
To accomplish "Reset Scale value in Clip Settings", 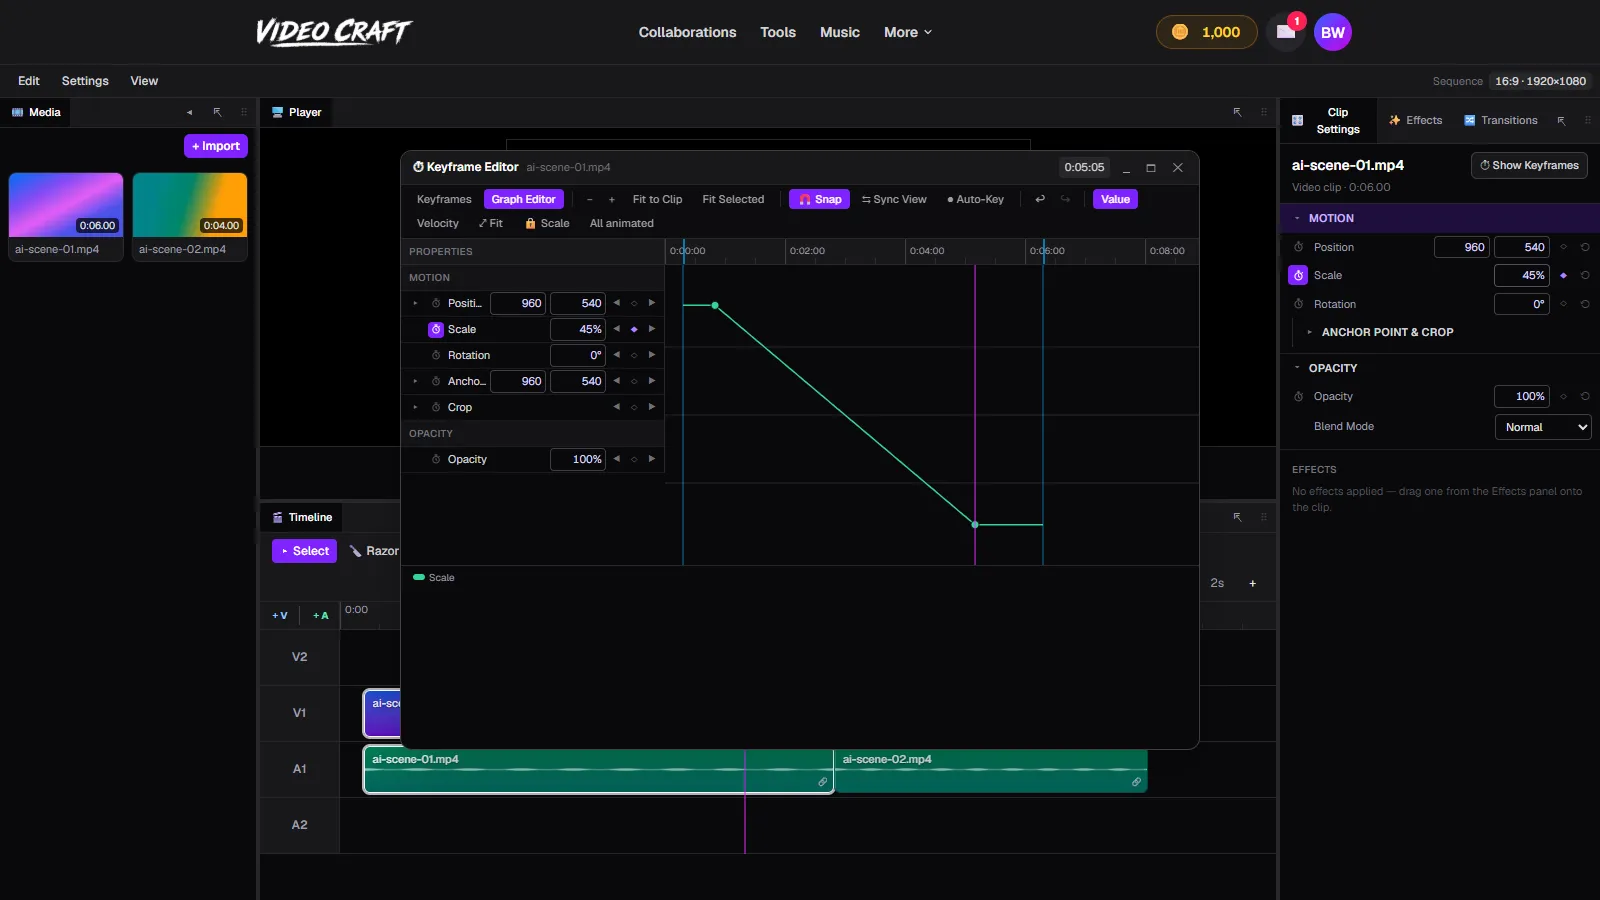I will [x=1585, y=275].
